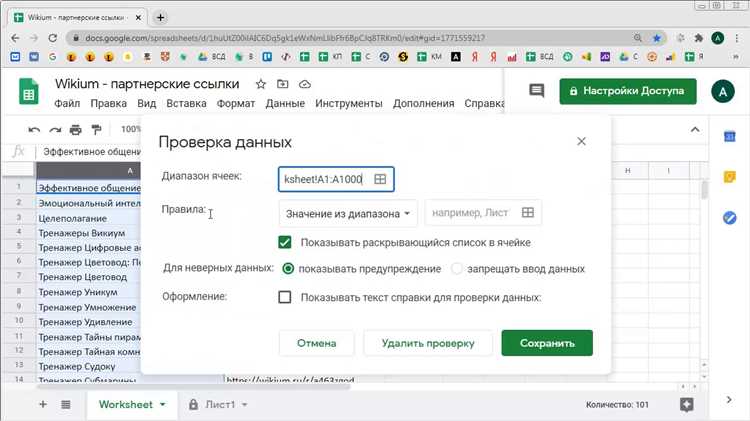Open Значение из диапазона criteria dropdown
Screen dimensions: 750x421
click(348, 213)
